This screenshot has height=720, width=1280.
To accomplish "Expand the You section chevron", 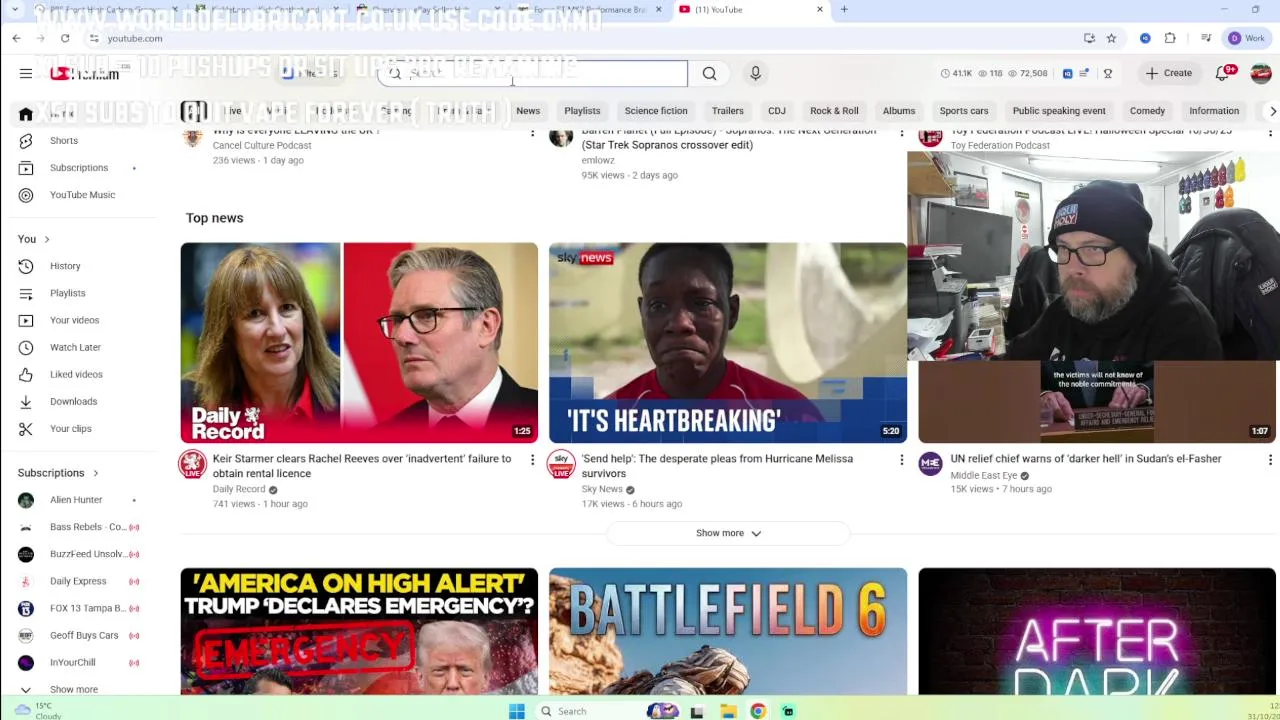I will pos(46,239).
